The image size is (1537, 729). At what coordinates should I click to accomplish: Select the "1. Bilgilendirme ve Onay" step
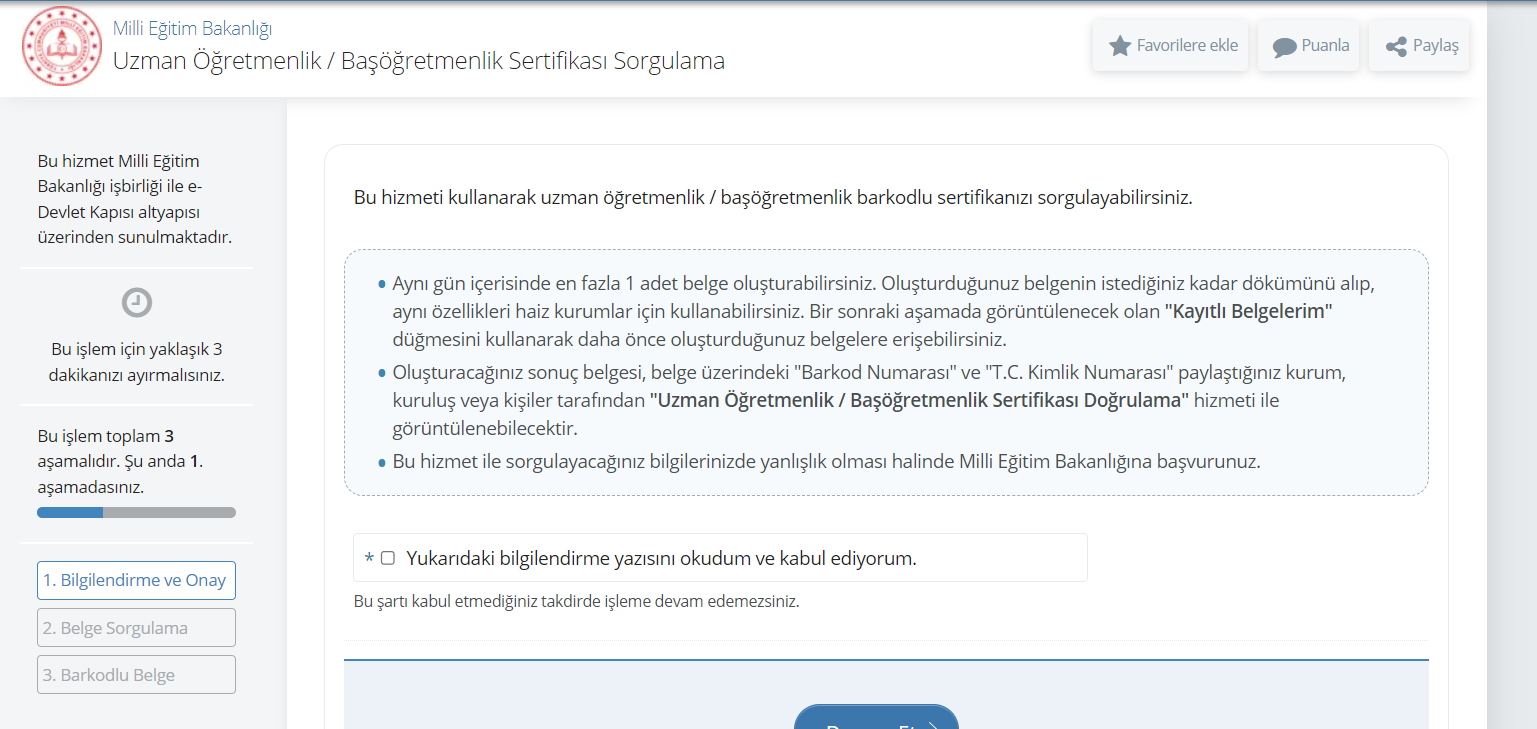[x=136, y=580]
